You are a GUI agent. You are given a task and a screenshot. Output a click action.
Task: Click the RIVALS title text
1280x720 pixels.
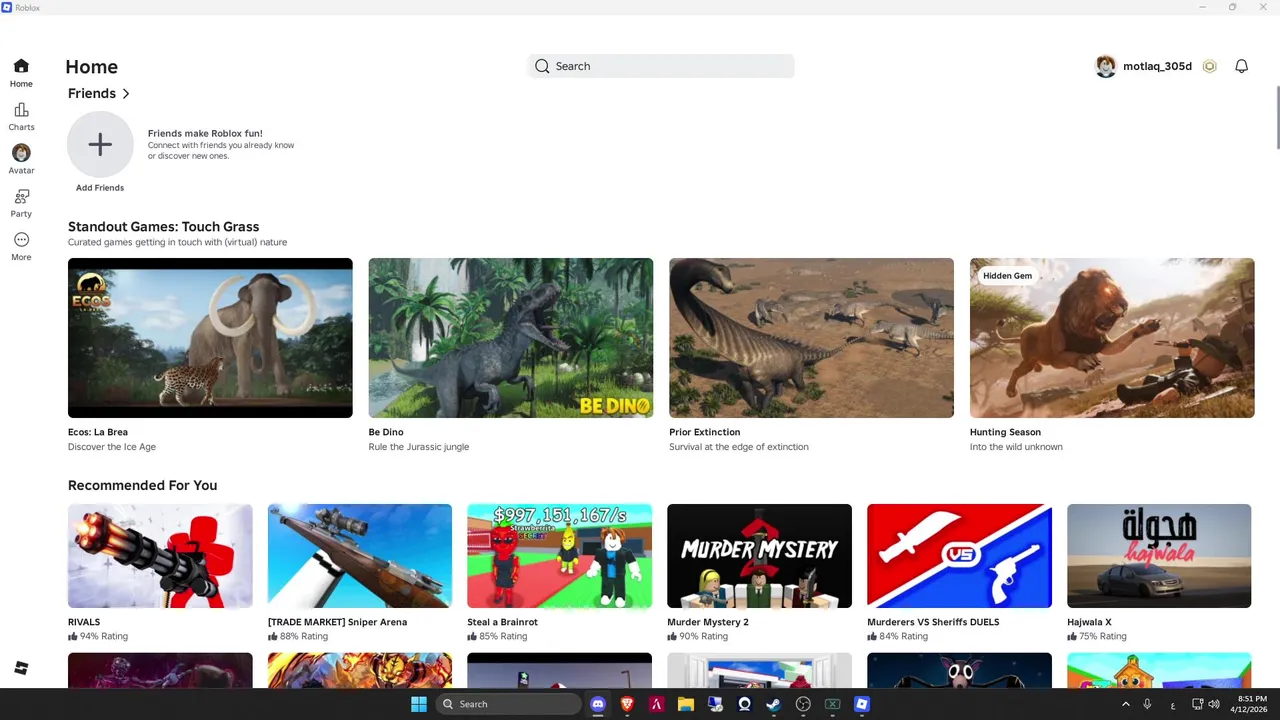point(84,622)
